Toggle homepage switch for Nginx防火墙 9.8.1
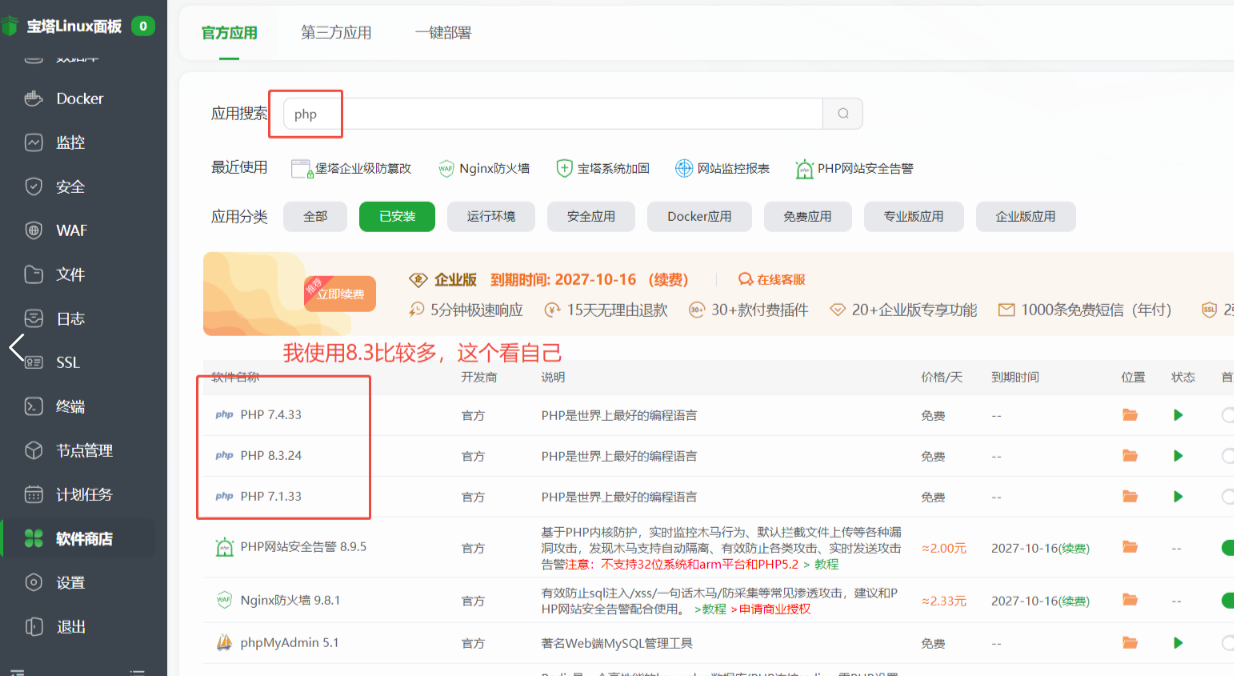The height and width of the screenshot is (676, 1234). point(1227,600)
